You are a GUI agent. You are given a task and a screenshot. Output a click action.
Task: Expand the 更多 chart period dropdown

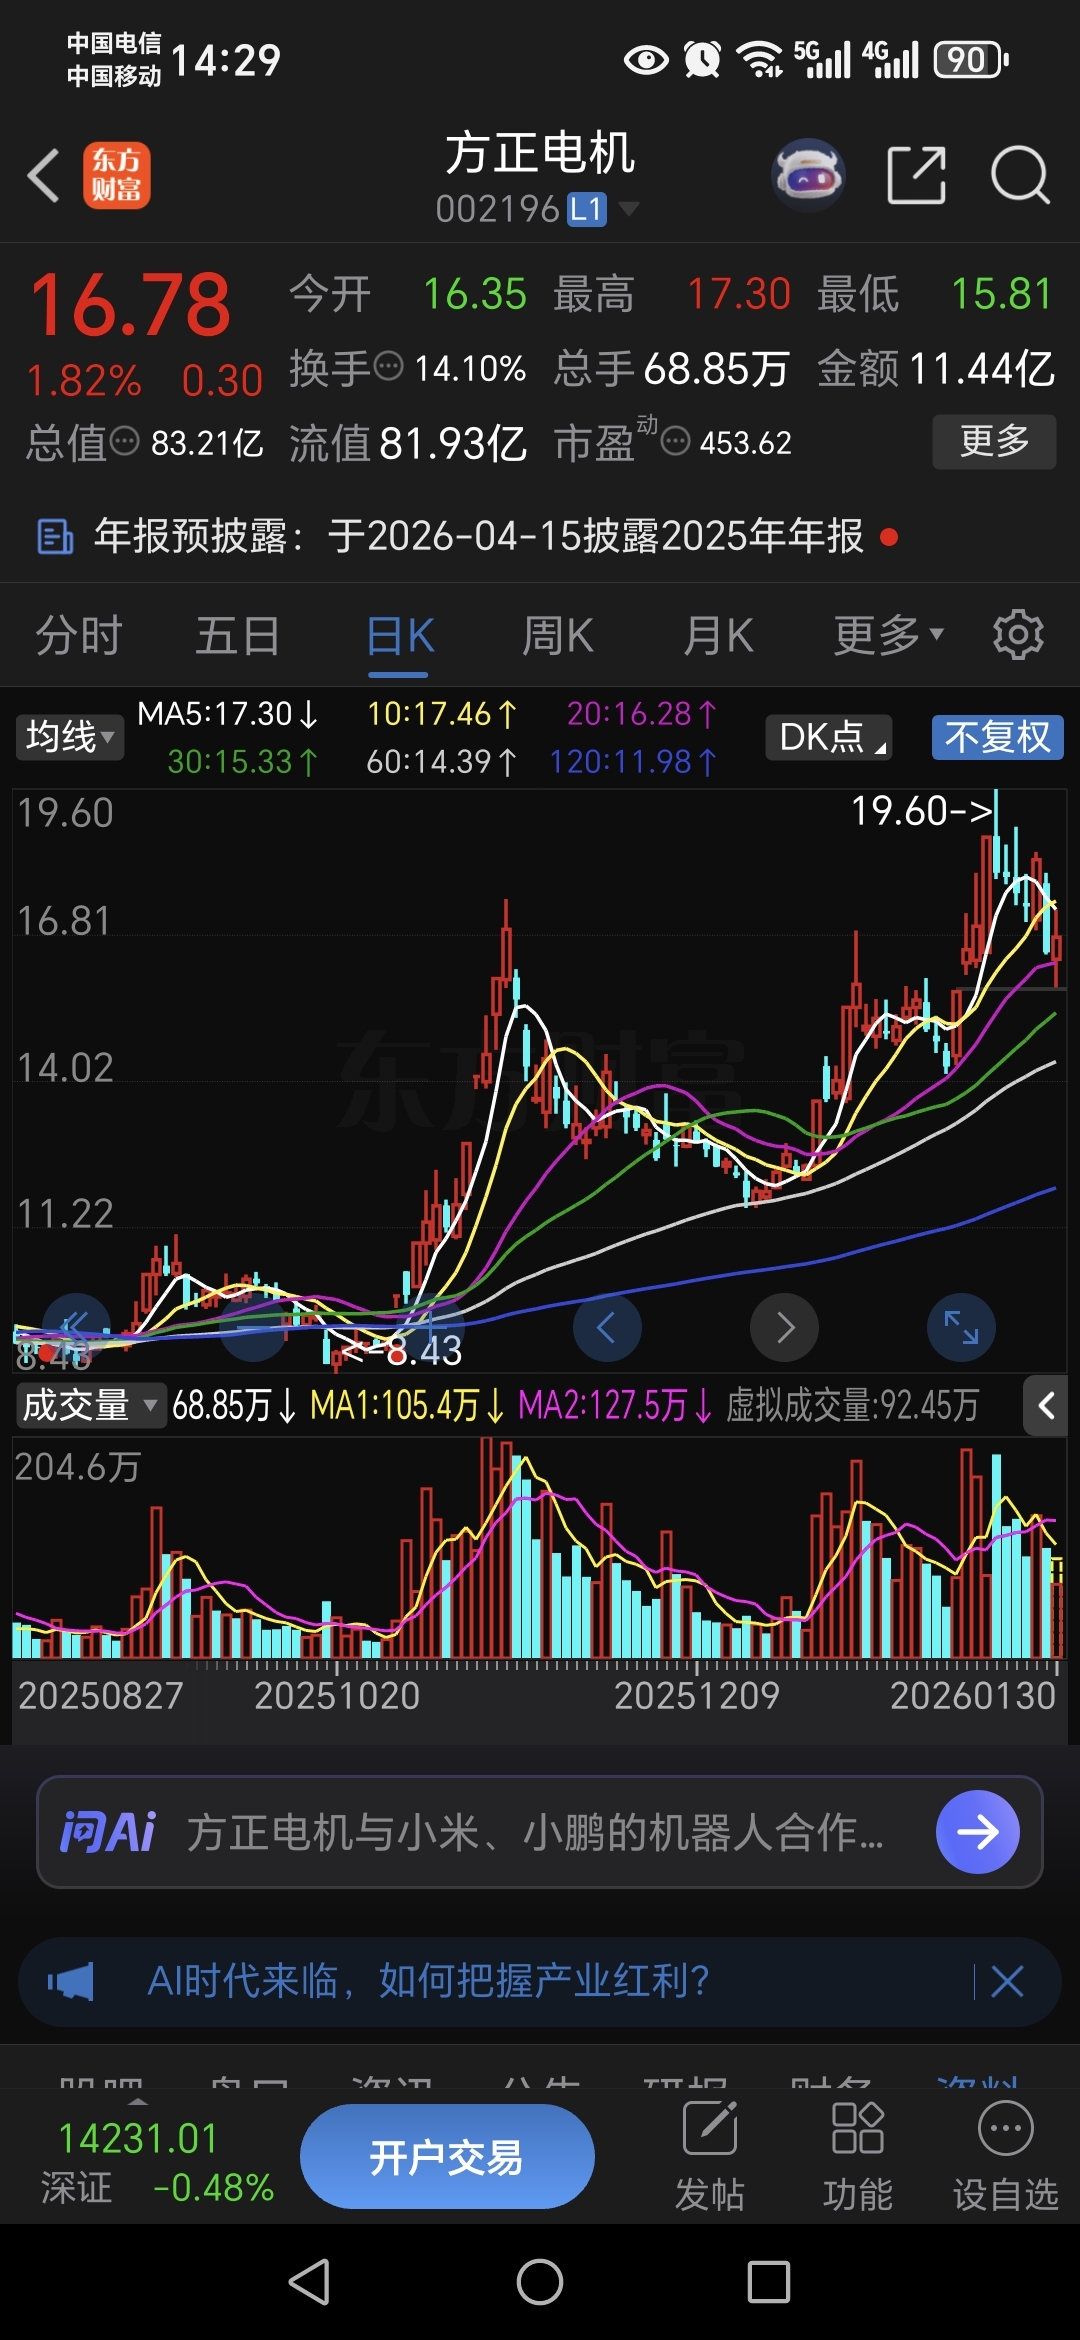point(888,634)
